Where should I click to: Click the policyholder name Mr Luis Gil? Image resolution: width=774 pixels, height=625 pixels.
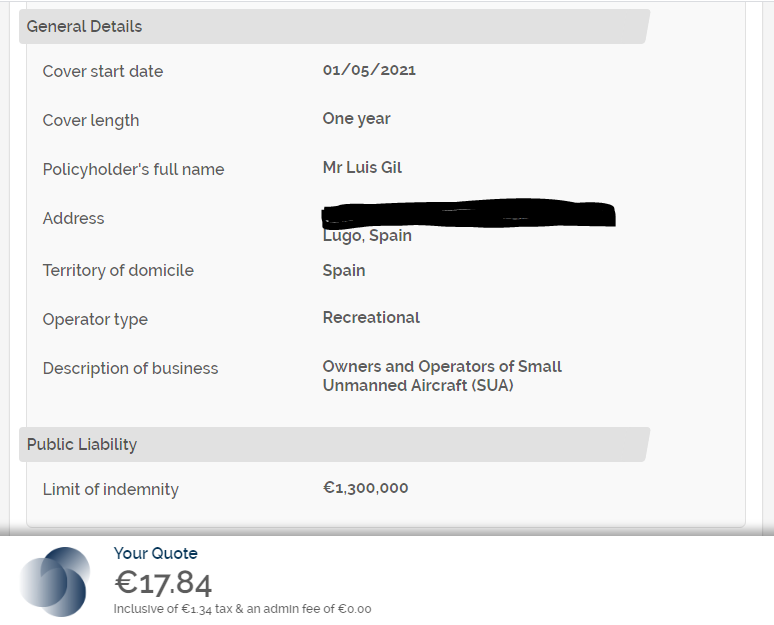point(362,168)
